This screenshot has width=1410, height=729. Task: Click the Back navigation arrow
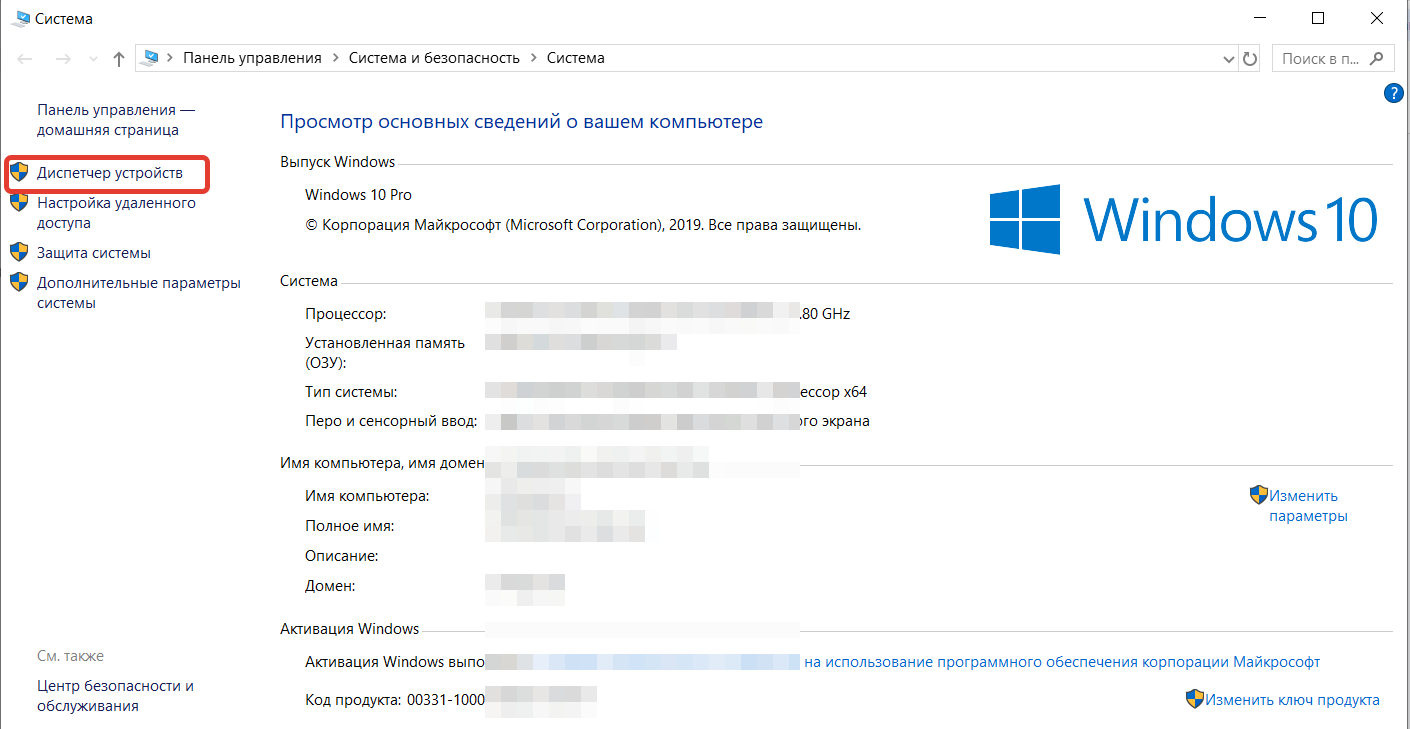click(x=25, y=58)
